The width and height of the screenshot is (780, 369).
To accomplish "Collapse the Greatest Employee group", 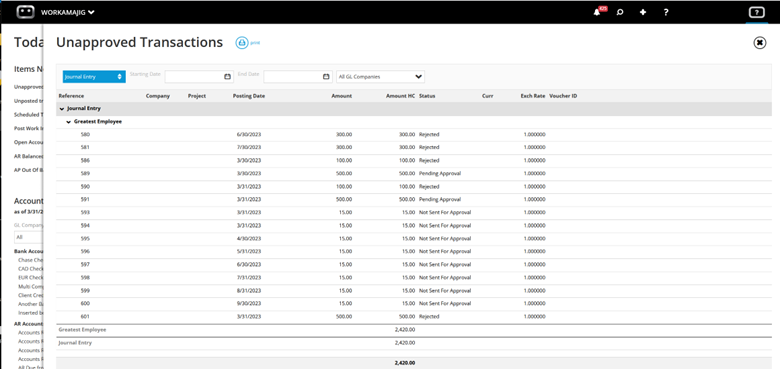I will [x=69, y=121].
